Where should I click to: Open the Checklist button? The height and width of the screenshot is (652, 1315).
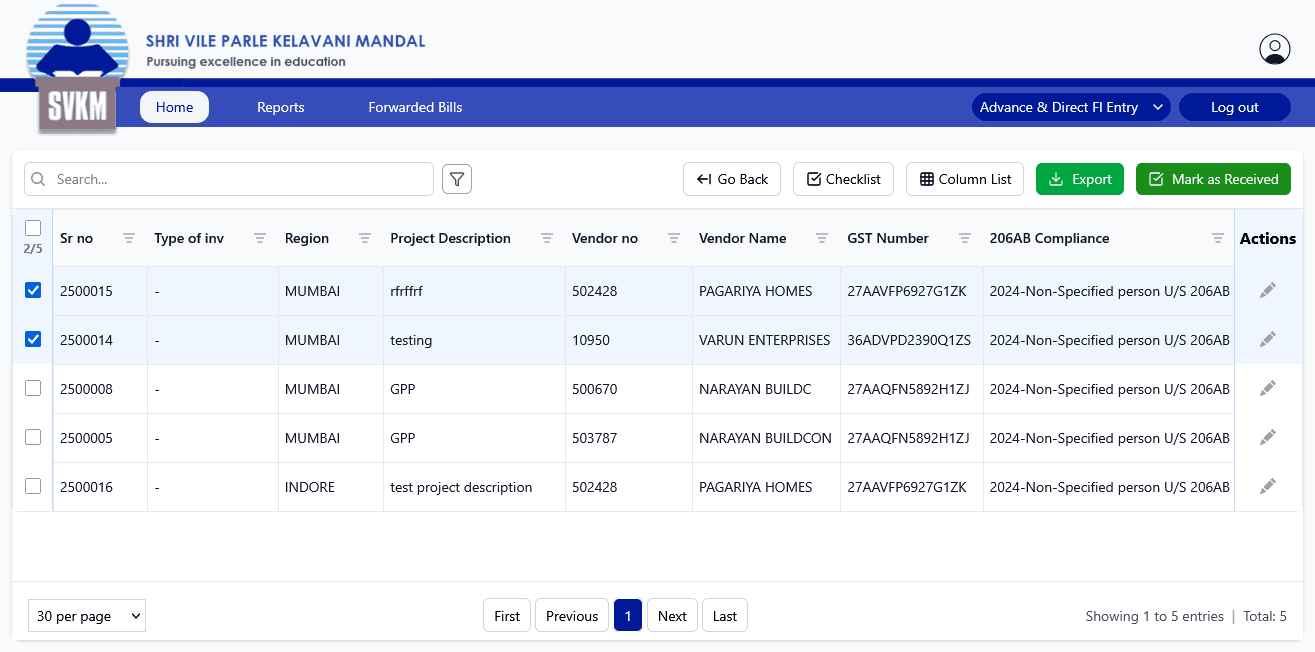[x=843, y=179]
